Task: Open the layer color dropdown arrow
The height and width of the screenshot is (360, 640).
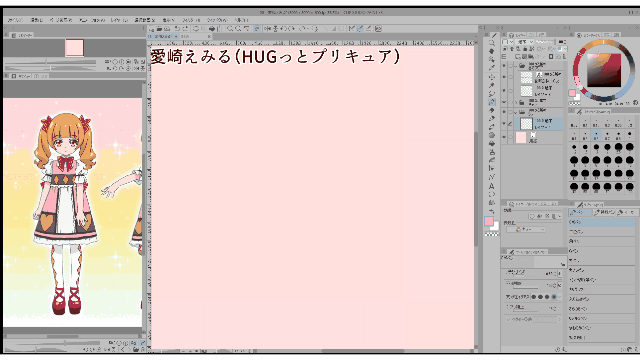Action: pyautogui.click(x=565, y=49)
